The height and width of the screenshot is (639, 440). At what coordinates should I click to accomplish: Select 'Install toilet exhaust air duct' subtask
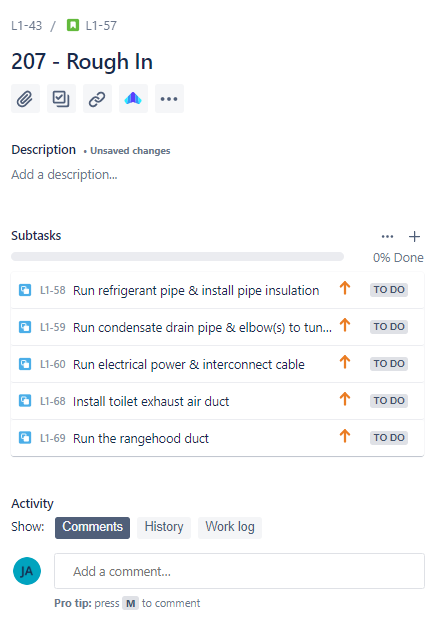click(151, 401)
